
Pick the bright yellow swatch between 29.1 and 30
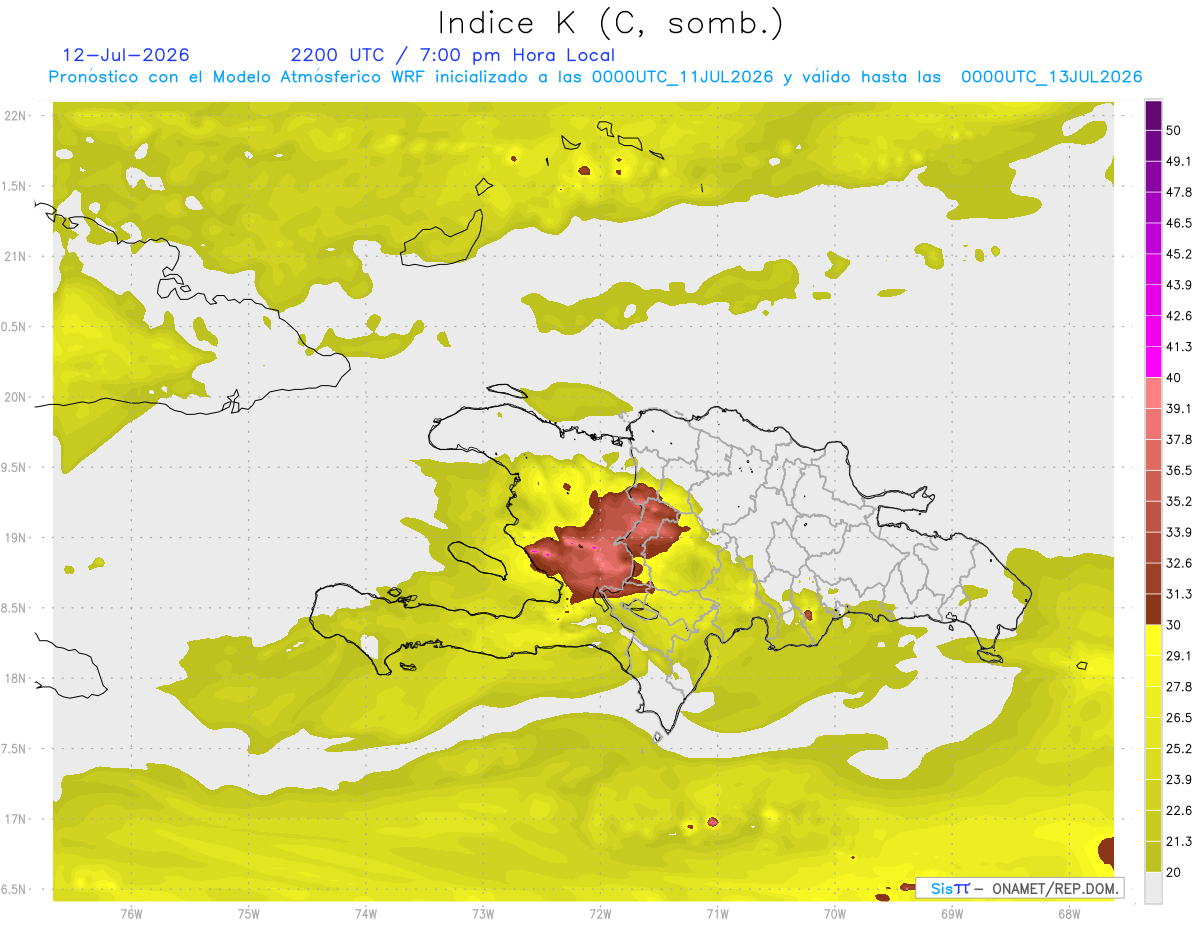point(1153,640)
